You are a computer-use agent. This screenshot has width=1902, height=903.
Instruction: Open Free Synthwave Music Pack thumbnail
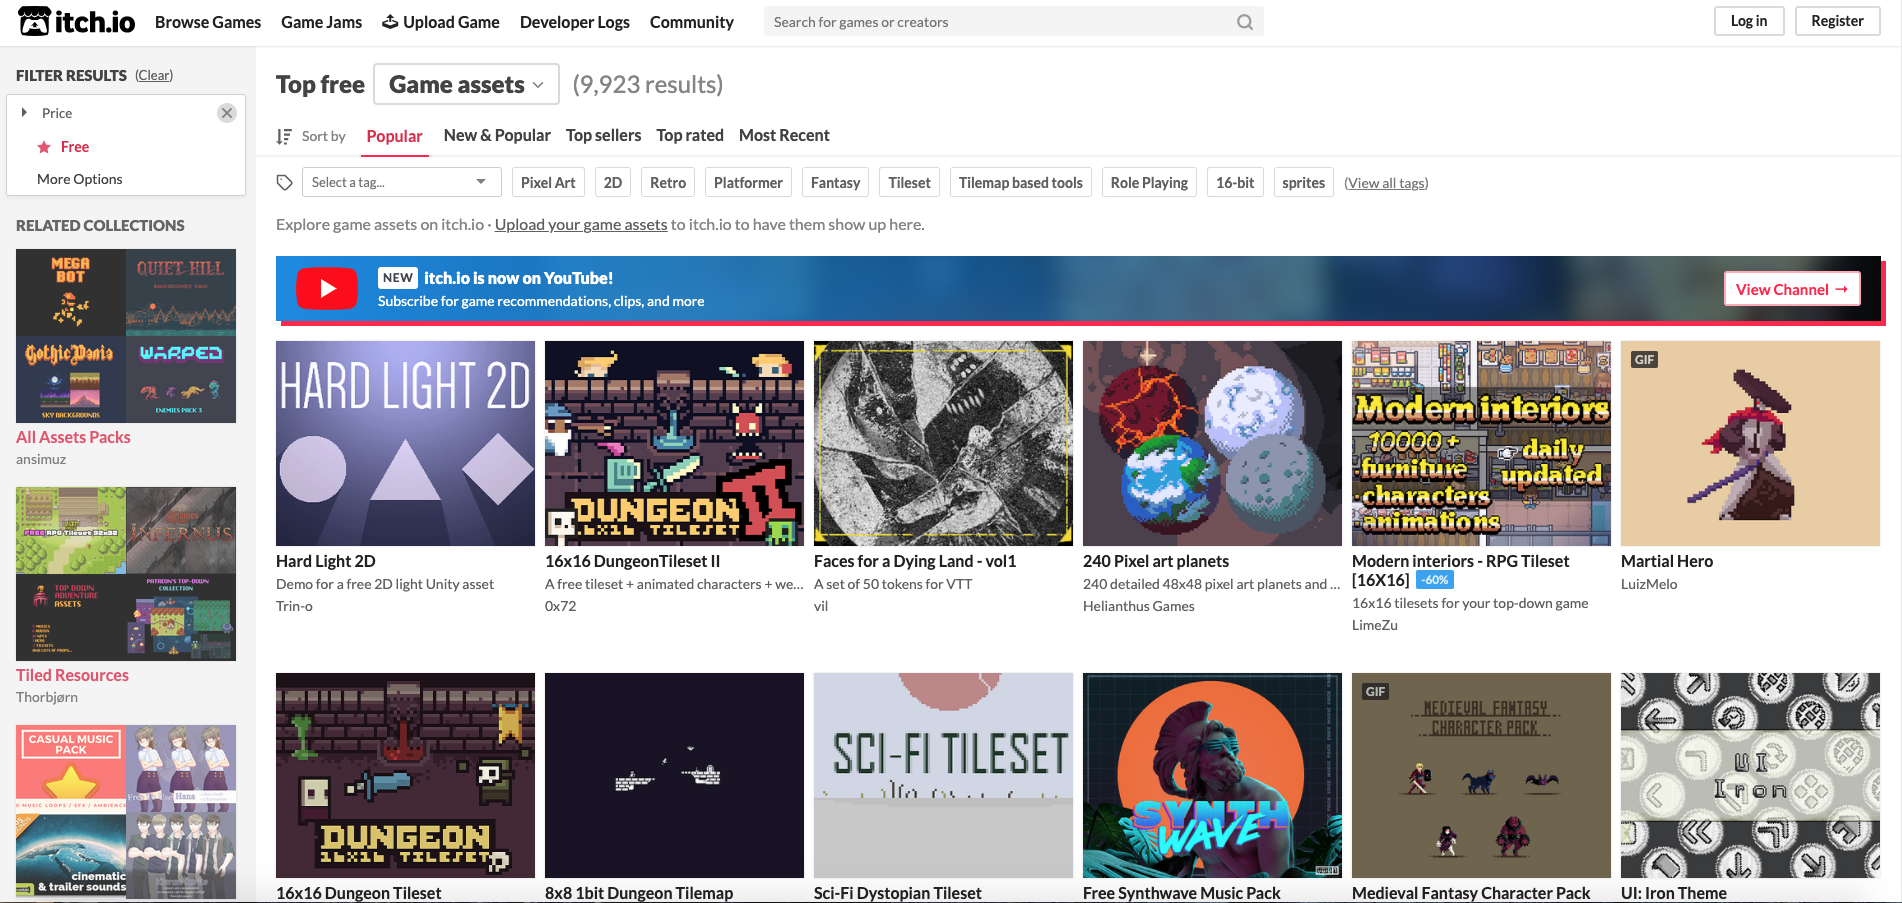[x=1212, y=775]
